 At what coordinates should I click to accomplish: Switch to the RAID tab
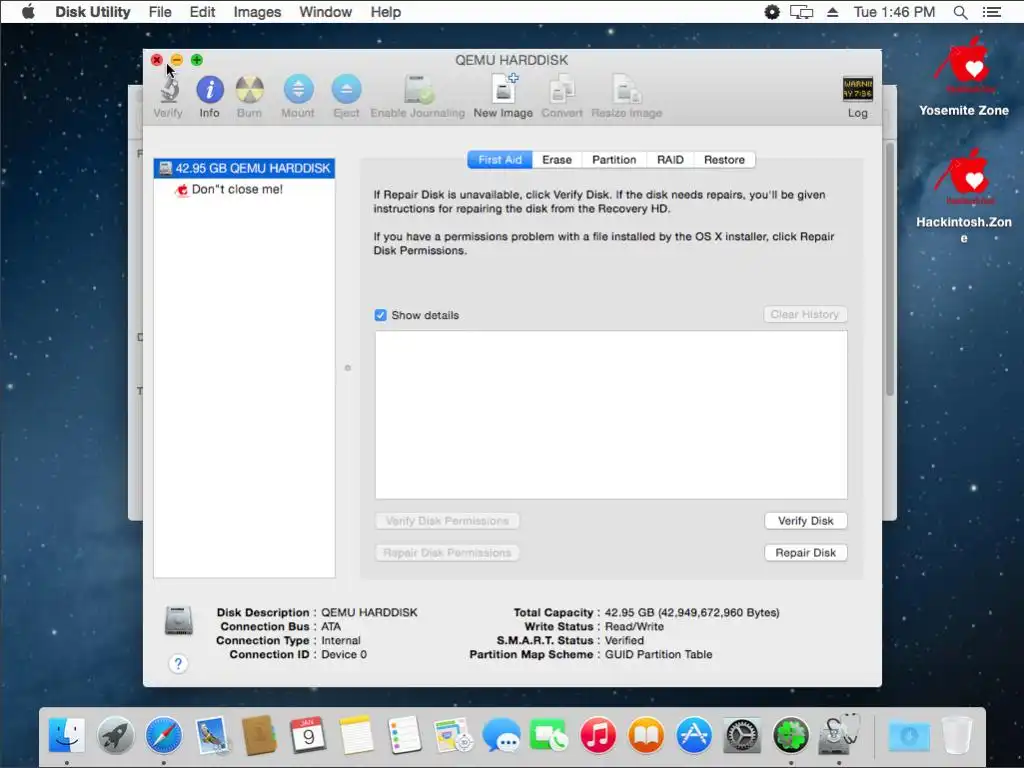670,160
